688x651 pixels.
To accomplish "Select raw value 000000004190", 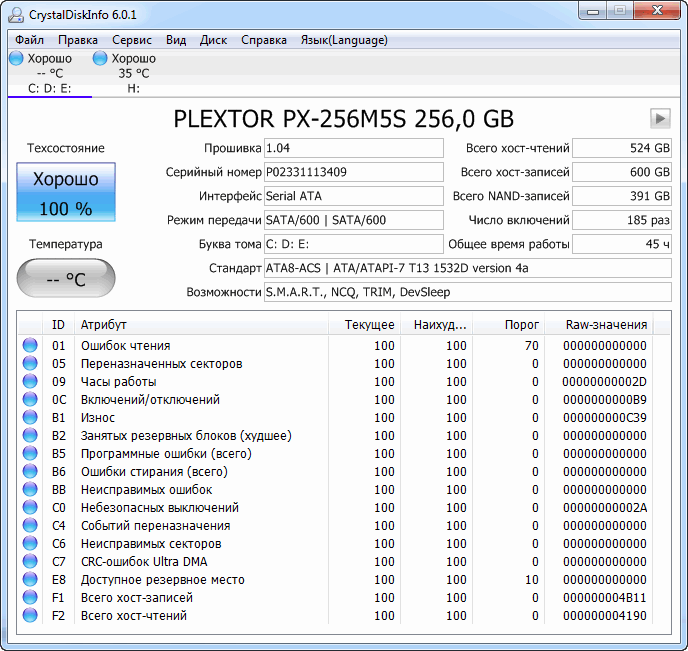I will click(x=605, y=615).
